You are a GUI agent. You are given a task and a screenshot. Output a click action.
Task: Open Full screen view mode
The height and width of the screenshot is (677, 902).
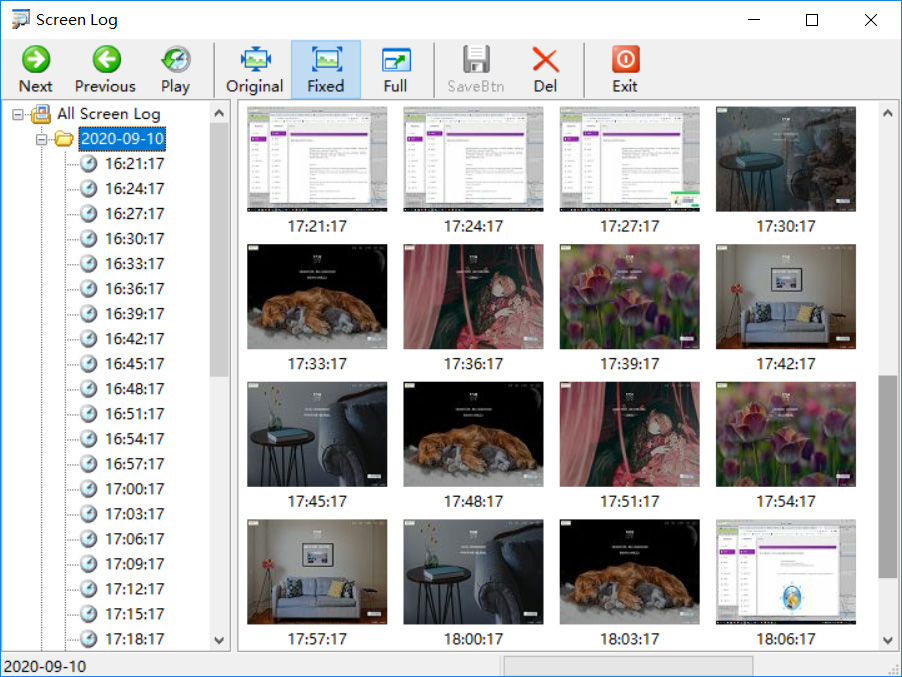[x=395, y=60]
